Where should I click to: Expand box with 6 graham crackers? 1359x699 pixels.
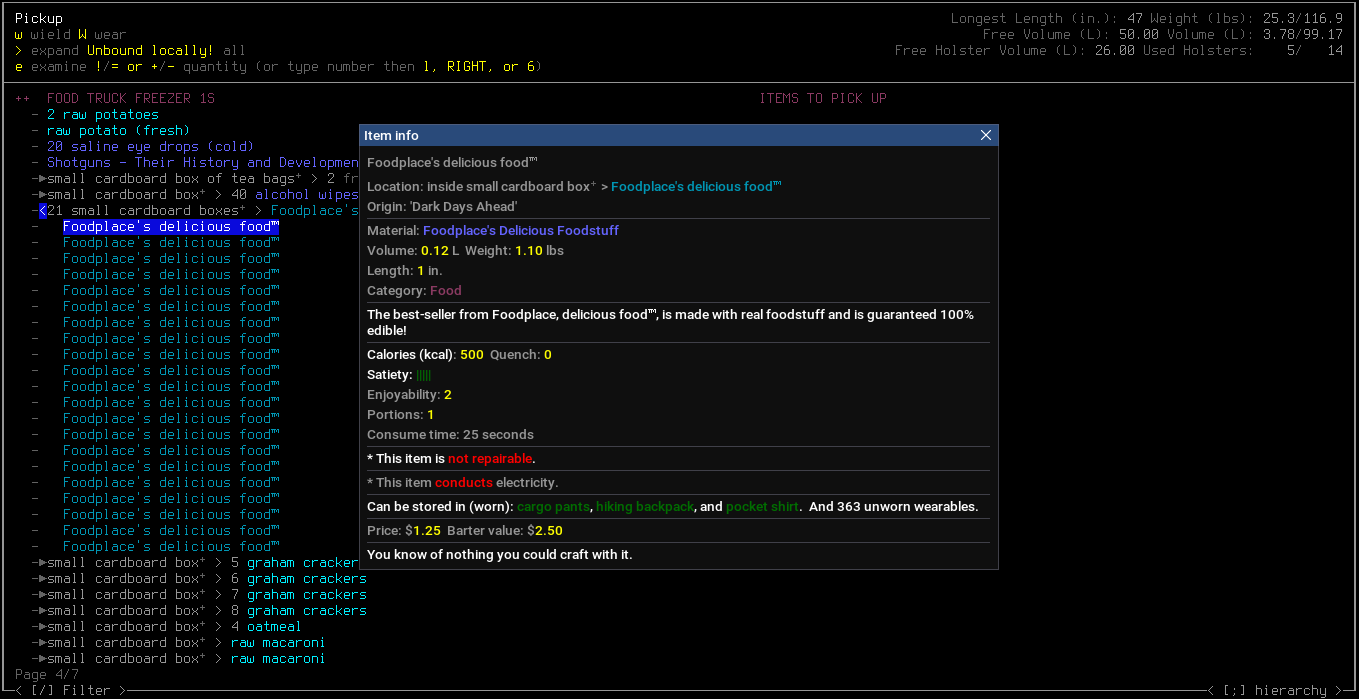pos(41,579)
